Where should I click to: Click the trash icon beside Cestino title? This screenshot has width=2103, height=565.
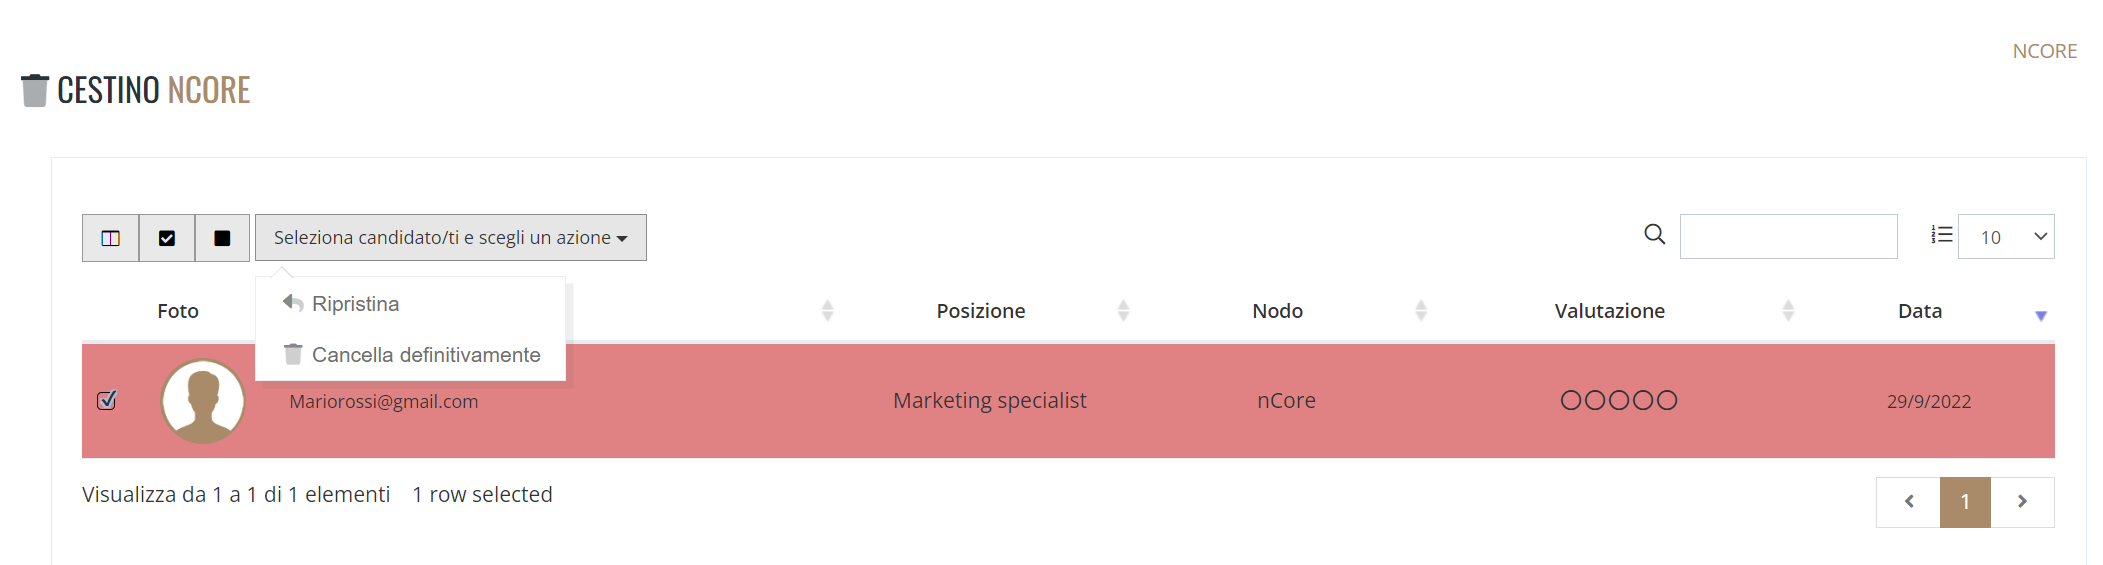point(35,90)
